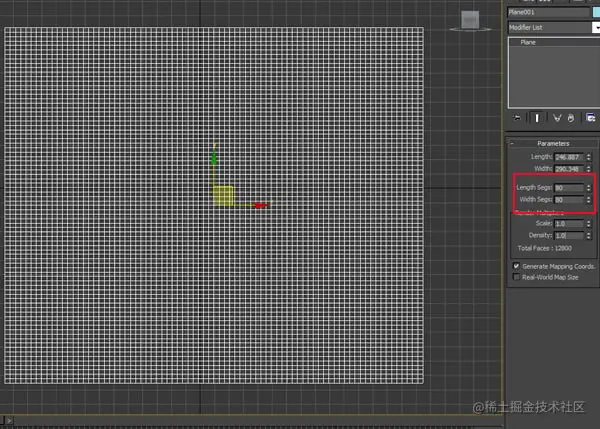This screenshot has height=429, width=600.
Task: Click the Width spinner arrows
Action: click(589, 169)
